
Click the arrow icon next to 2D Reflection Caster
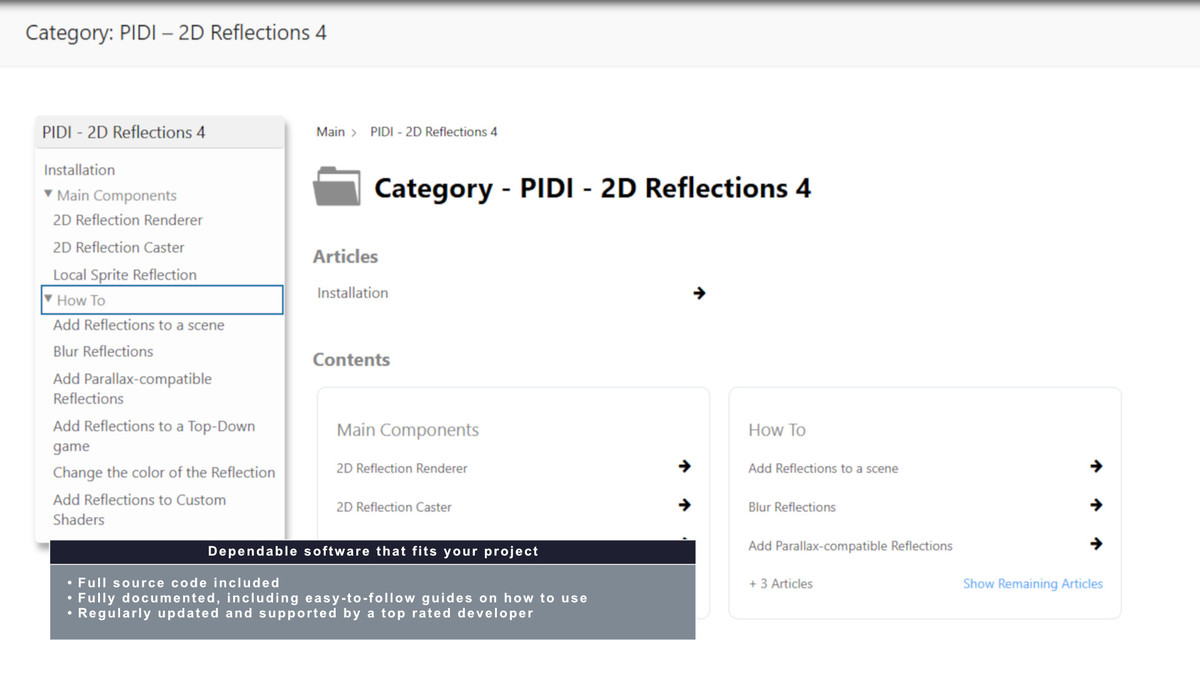[x=684, y=505]
